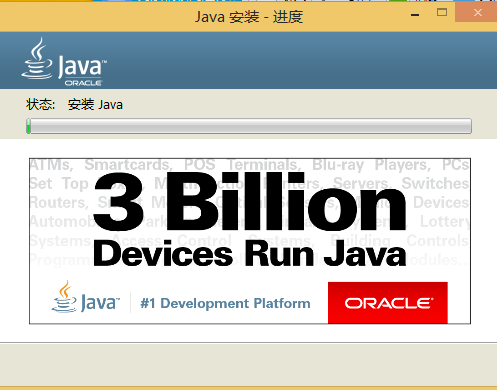Minimize the Java installer window
Screen dimensions: 497x390
click(415, 14)
